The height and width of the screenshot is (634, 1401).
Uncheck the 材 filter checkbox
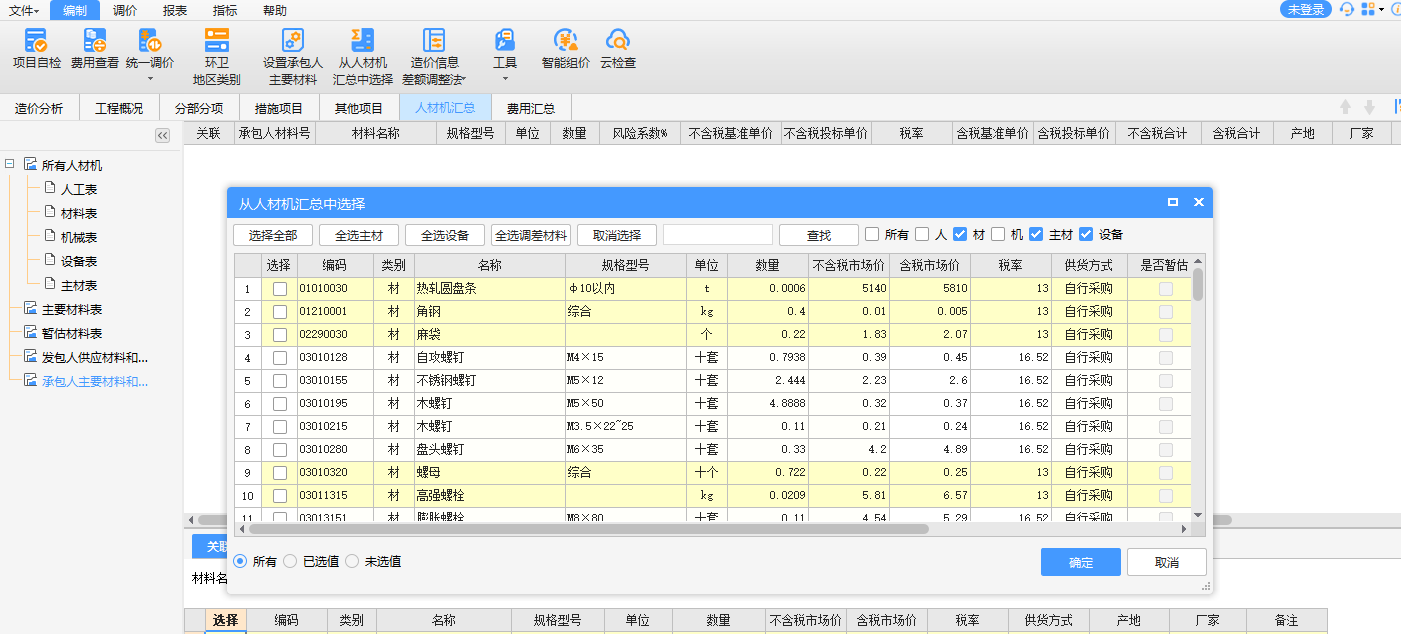pos(960,234)
